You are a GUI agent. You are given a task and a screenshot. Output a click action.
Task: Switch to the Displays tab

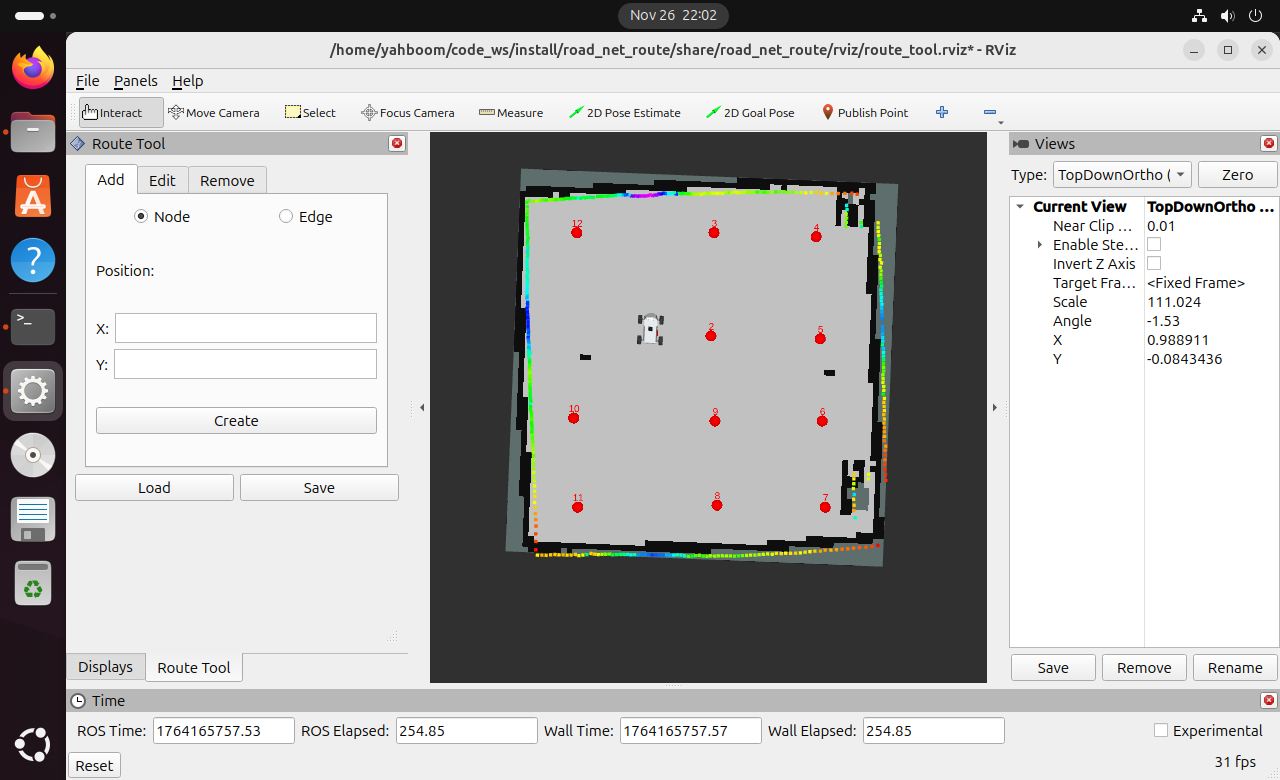105,667
